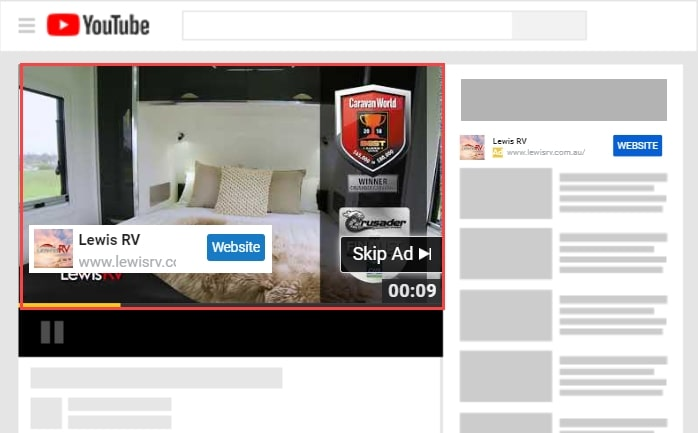Click the www.lewisrv.co URL in the video overlay
This screenshot has height=433, width=698.
pos(127,262)
